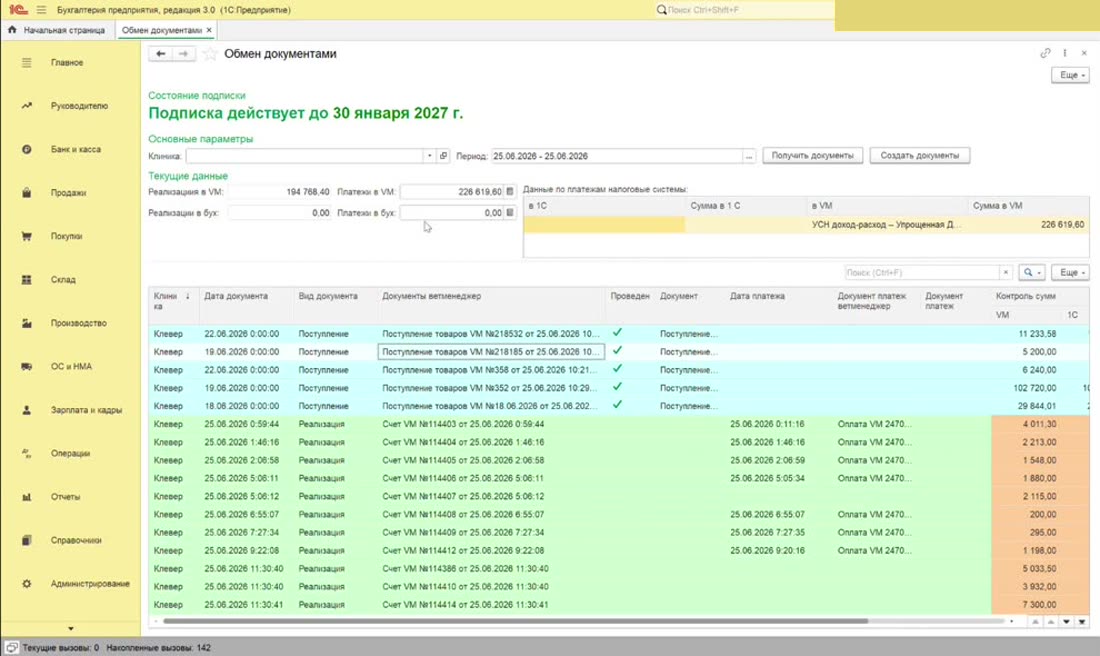The width and height of the screenshot is (1100, 656).
Task: Open Банк и касса icon in sidebar
Action: tap(27, 149)
